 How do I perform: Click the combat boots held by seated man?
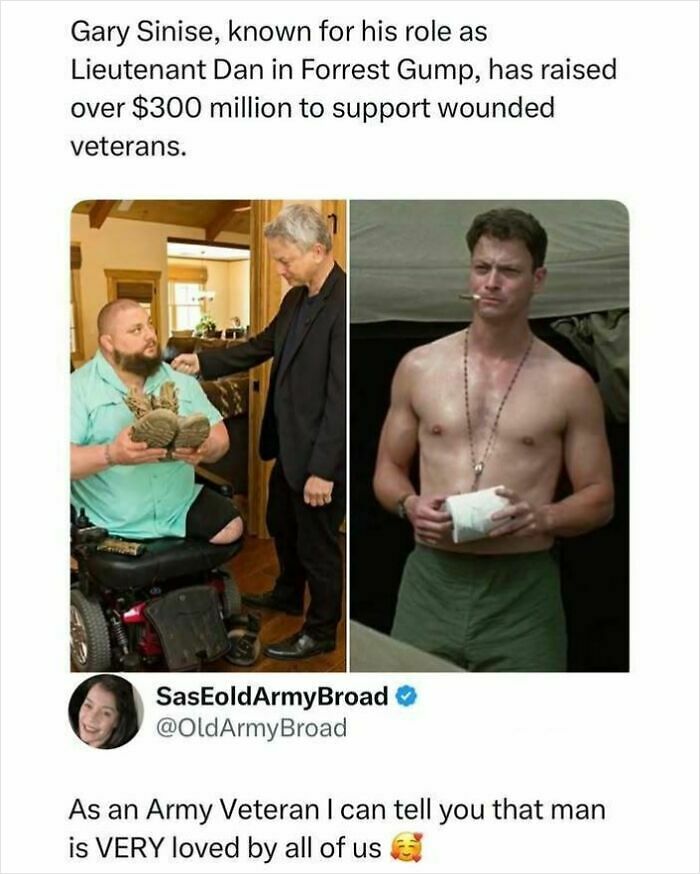[x=167, y=422]
